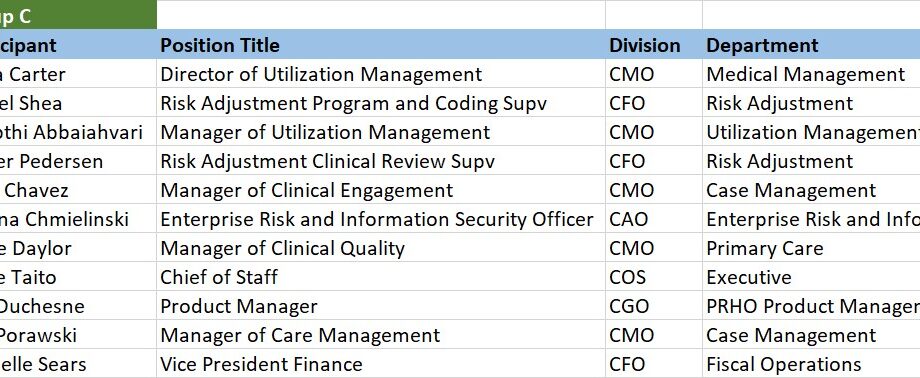
Task: Click the Primary Care department cell
Action: 811,248
